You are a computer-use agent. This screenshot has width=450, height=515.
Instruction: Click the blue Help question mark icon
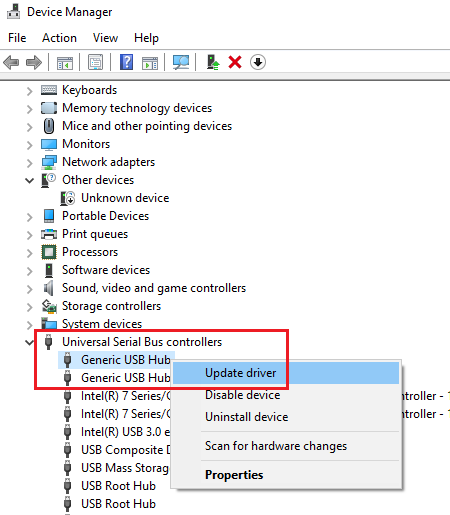[126, 62]
